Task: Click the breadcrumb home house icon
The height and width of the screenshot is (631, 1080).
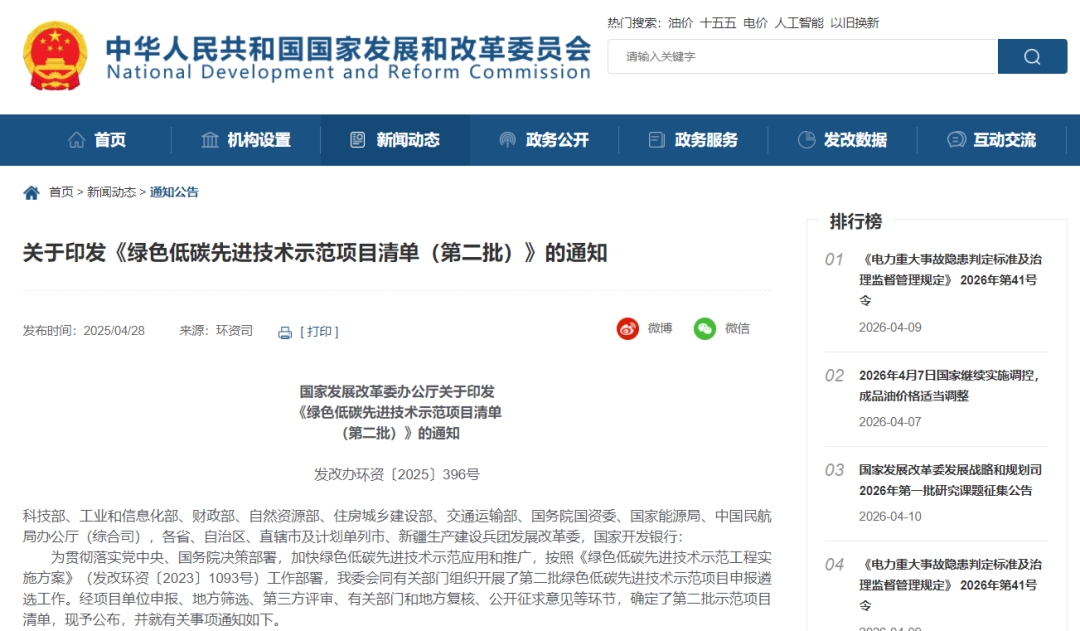Action: [32, 192]
